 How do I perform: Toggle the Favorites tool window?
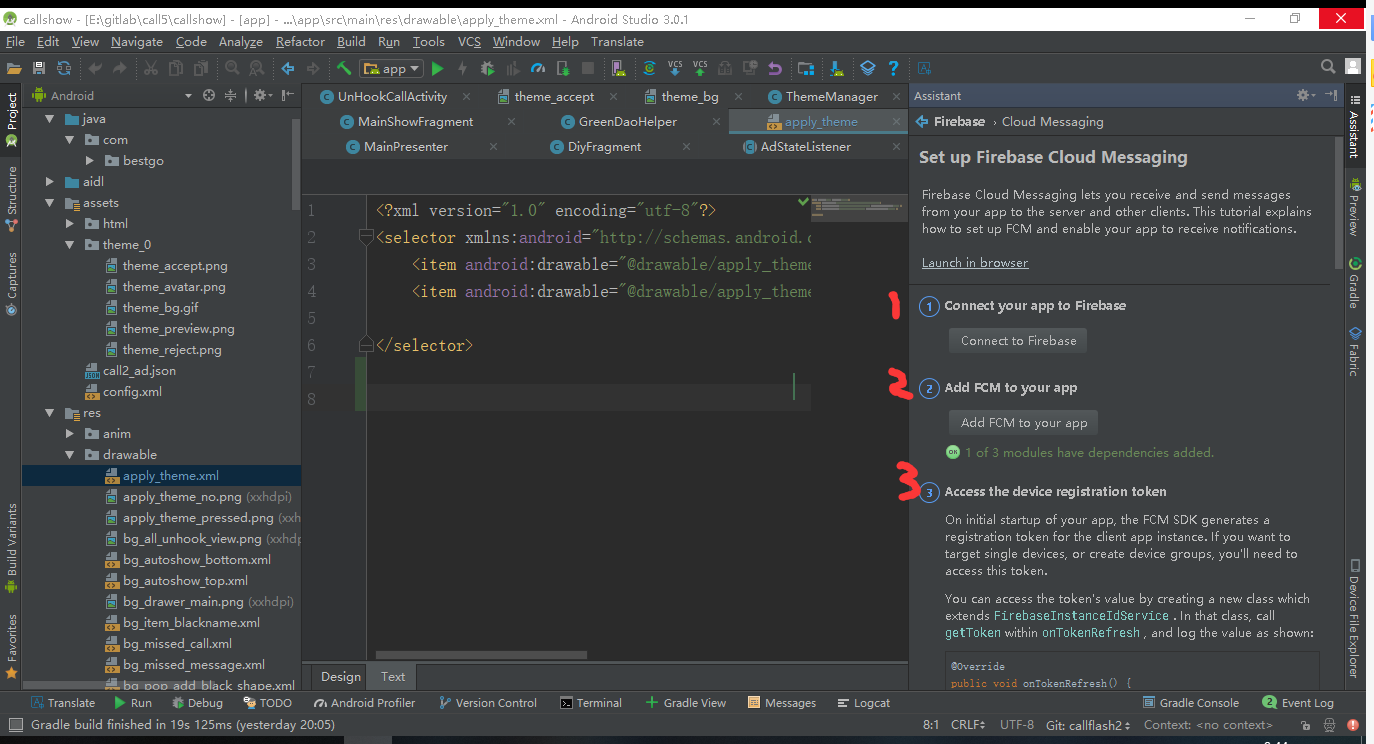12,645
